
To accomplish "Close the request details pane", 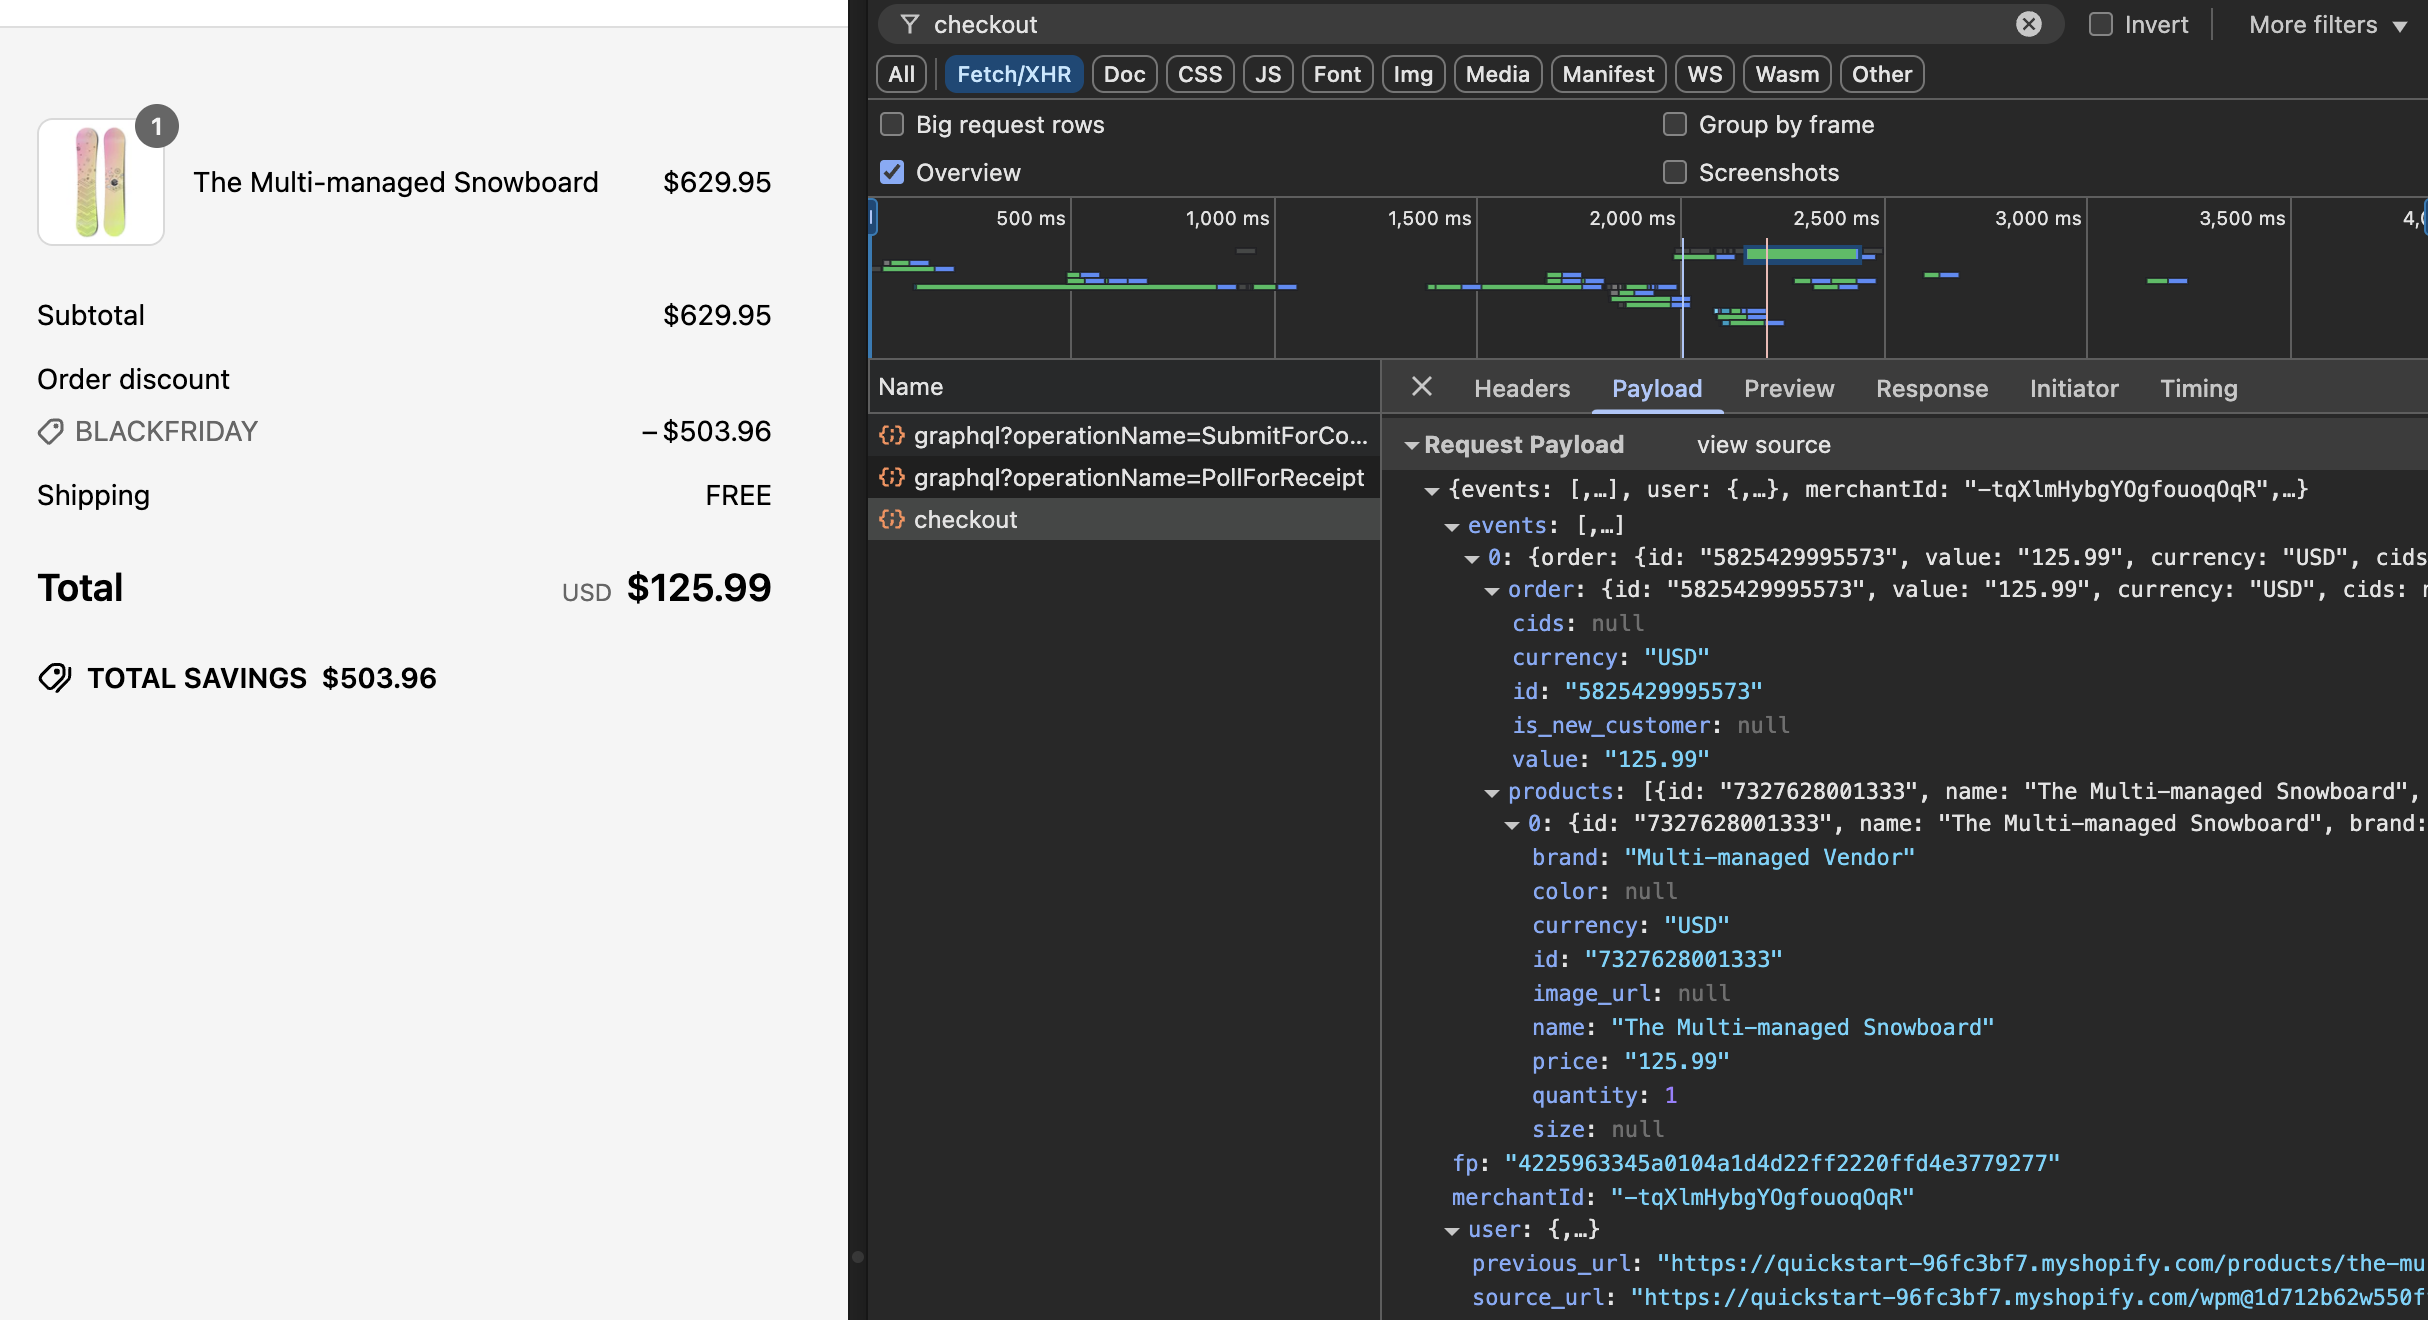I will coord(1421,387).
